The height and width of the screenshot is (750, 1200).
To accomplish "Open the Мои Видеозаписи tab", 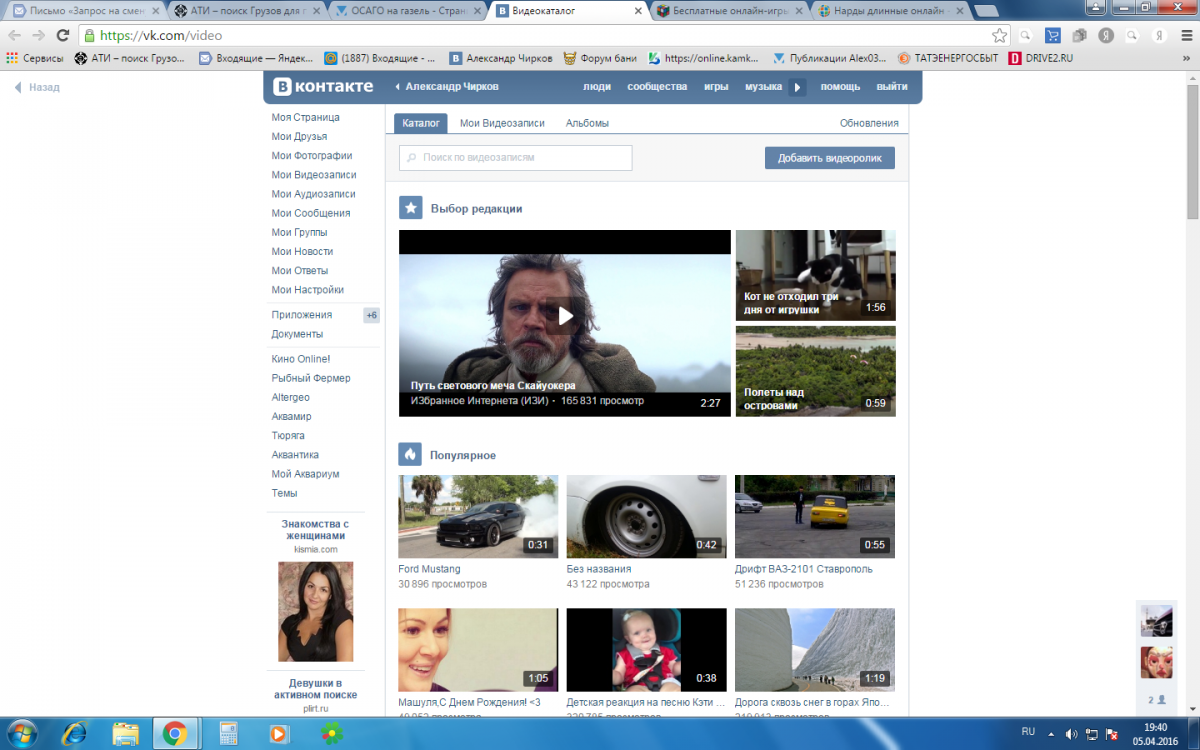I will pos(502,123).
